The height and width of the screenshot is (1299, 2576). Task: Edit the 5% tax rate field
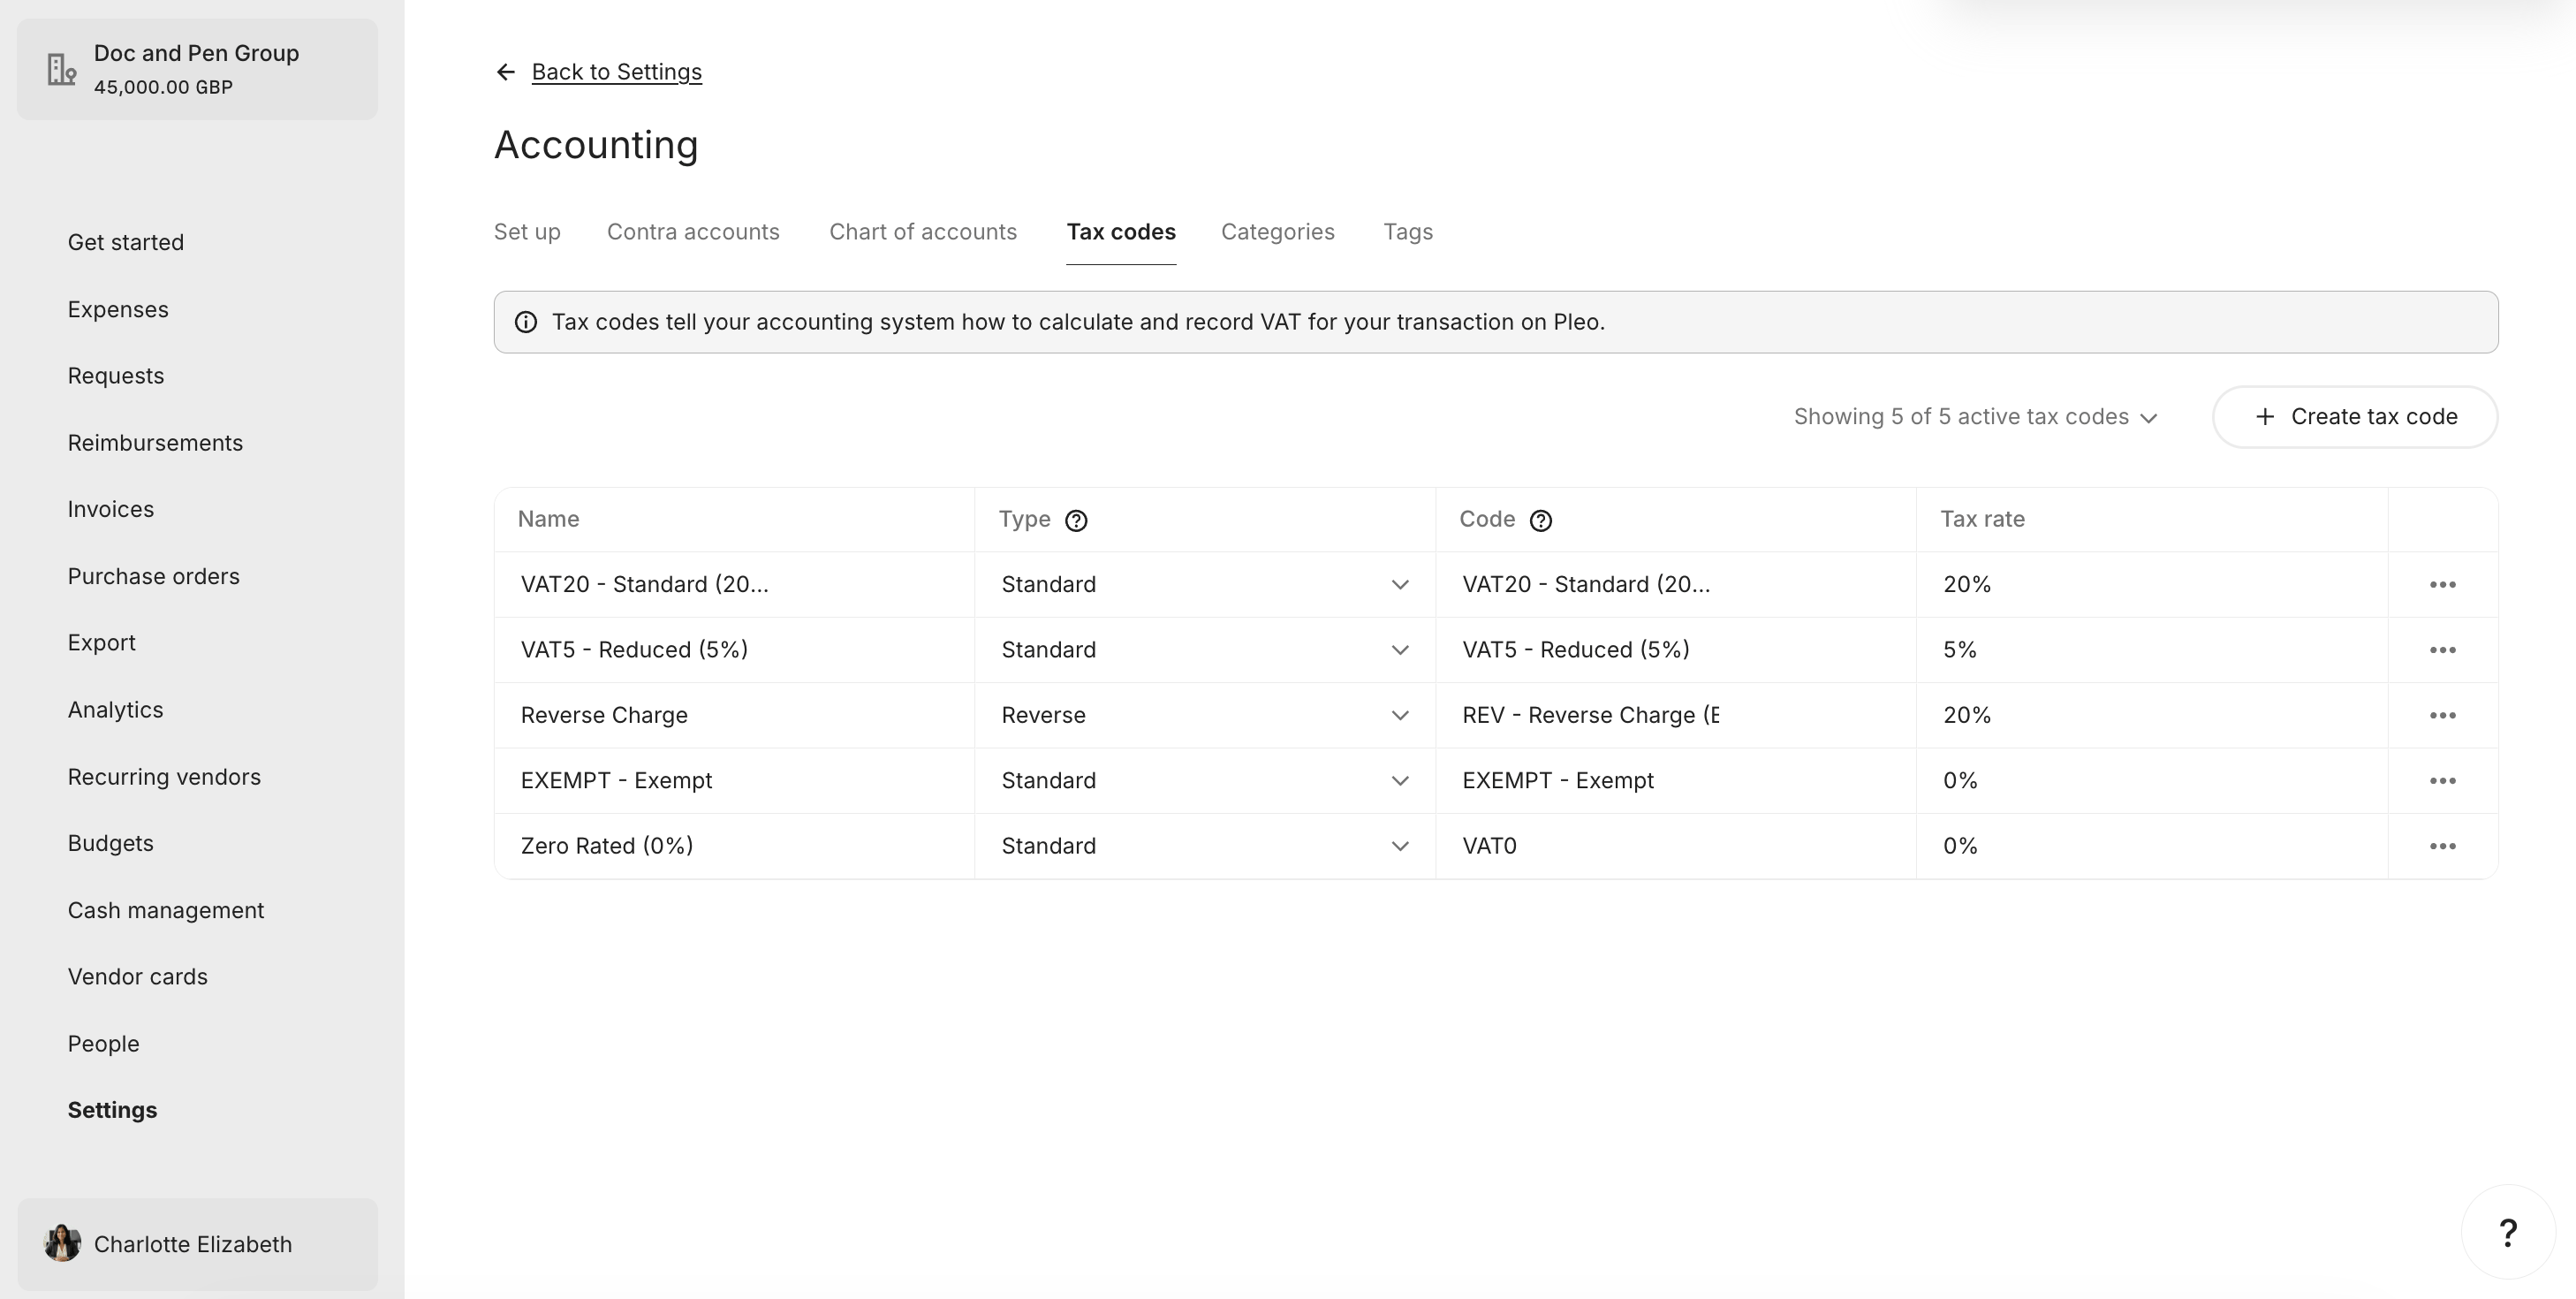click(2152, 650)
